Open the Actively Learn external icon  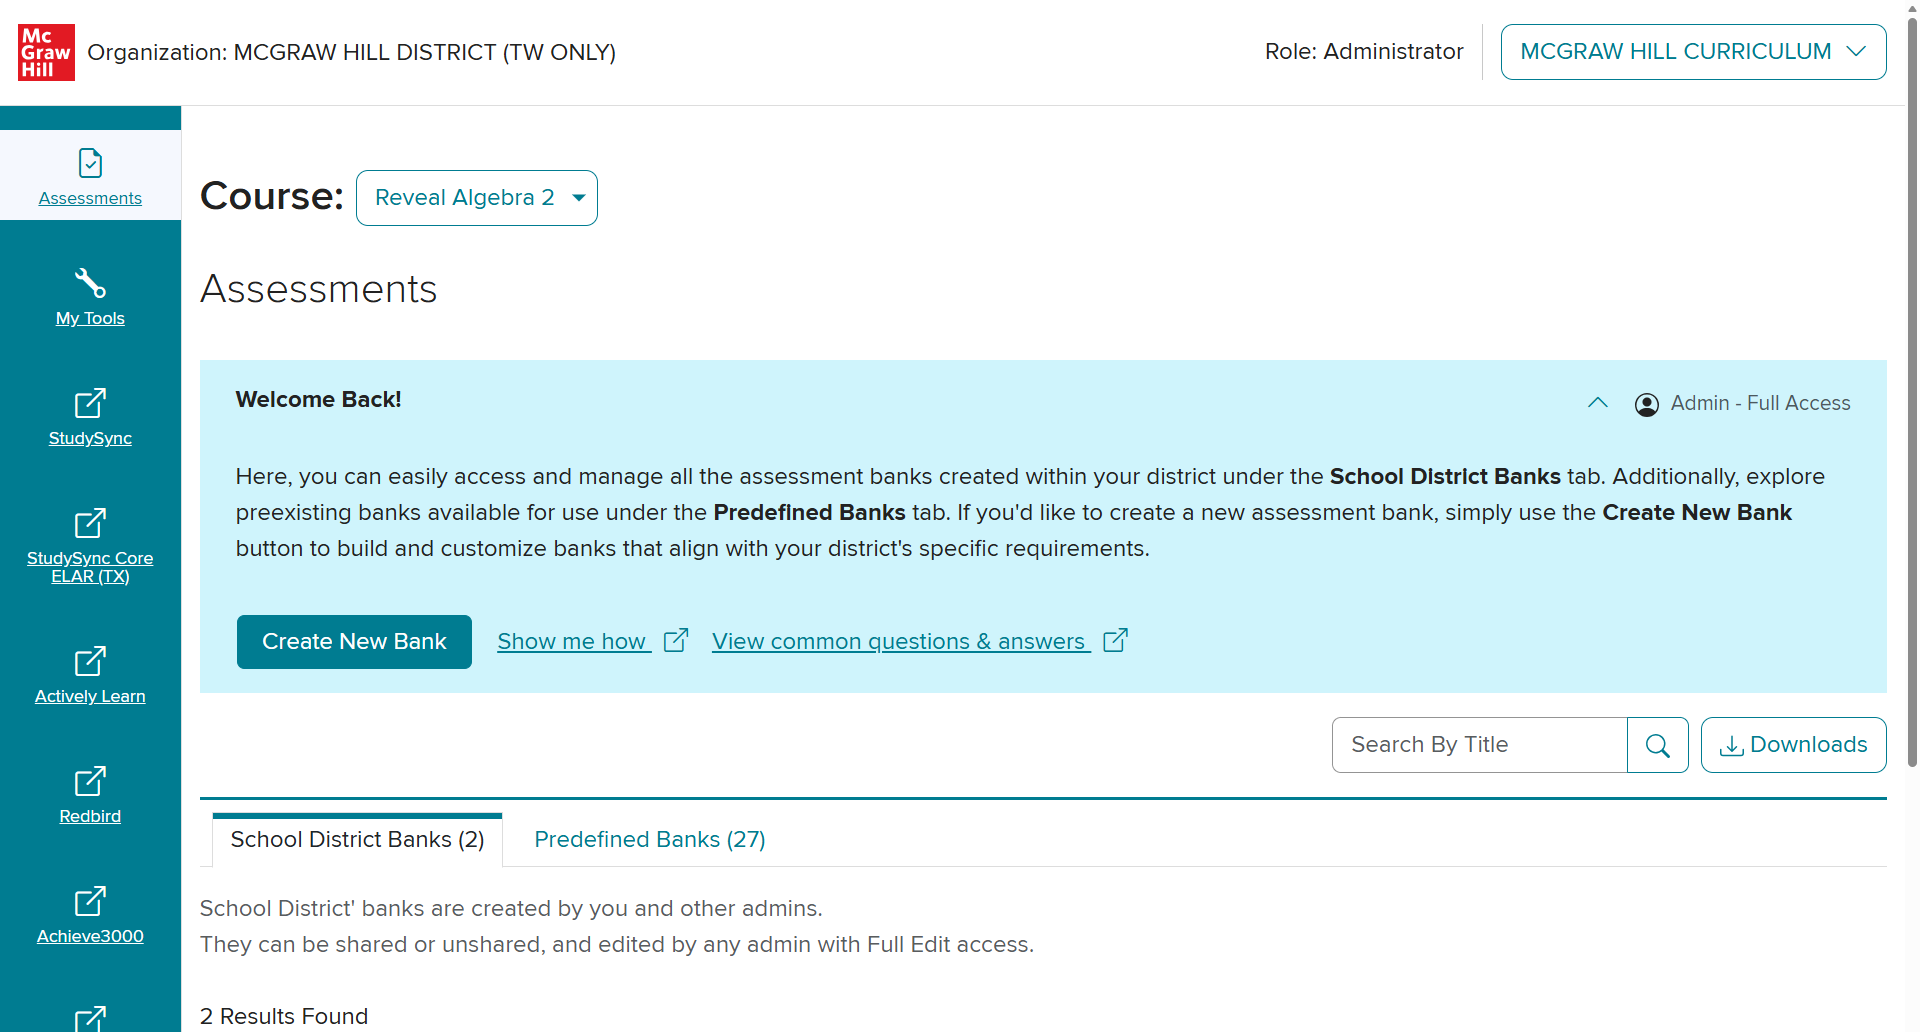tap(90, 661)
